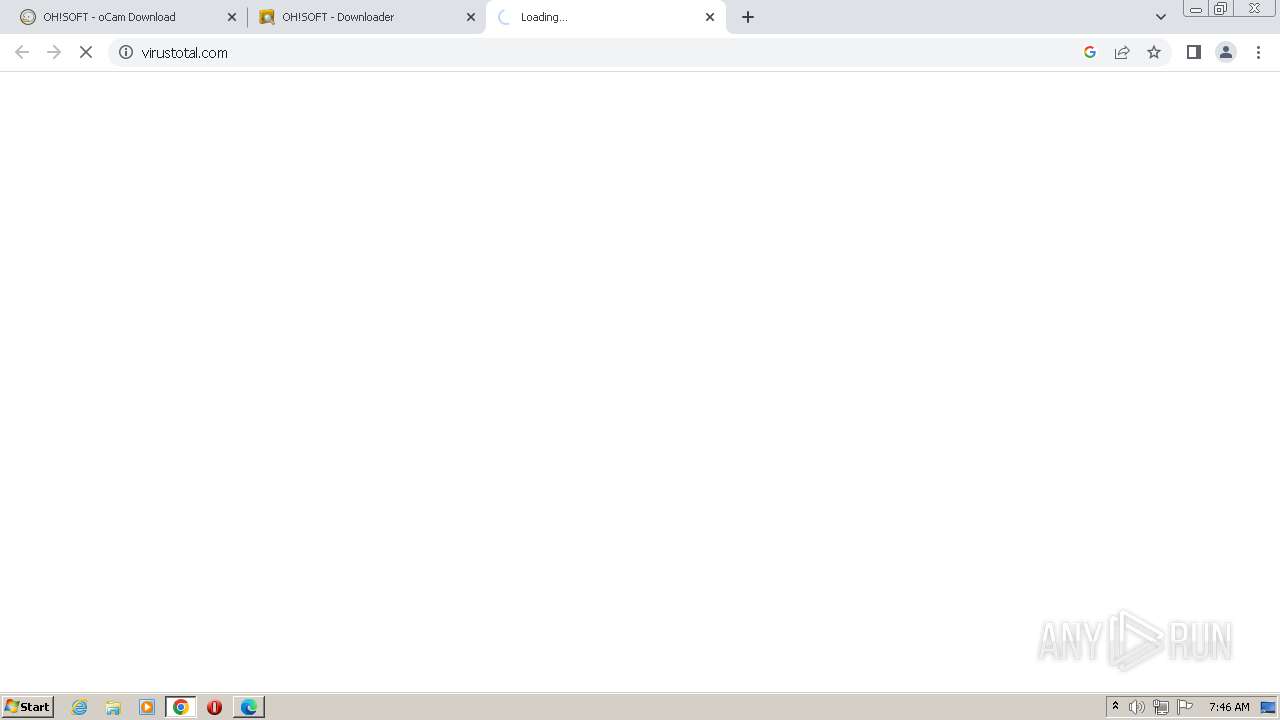Open Action Center flag icon

1185,707
